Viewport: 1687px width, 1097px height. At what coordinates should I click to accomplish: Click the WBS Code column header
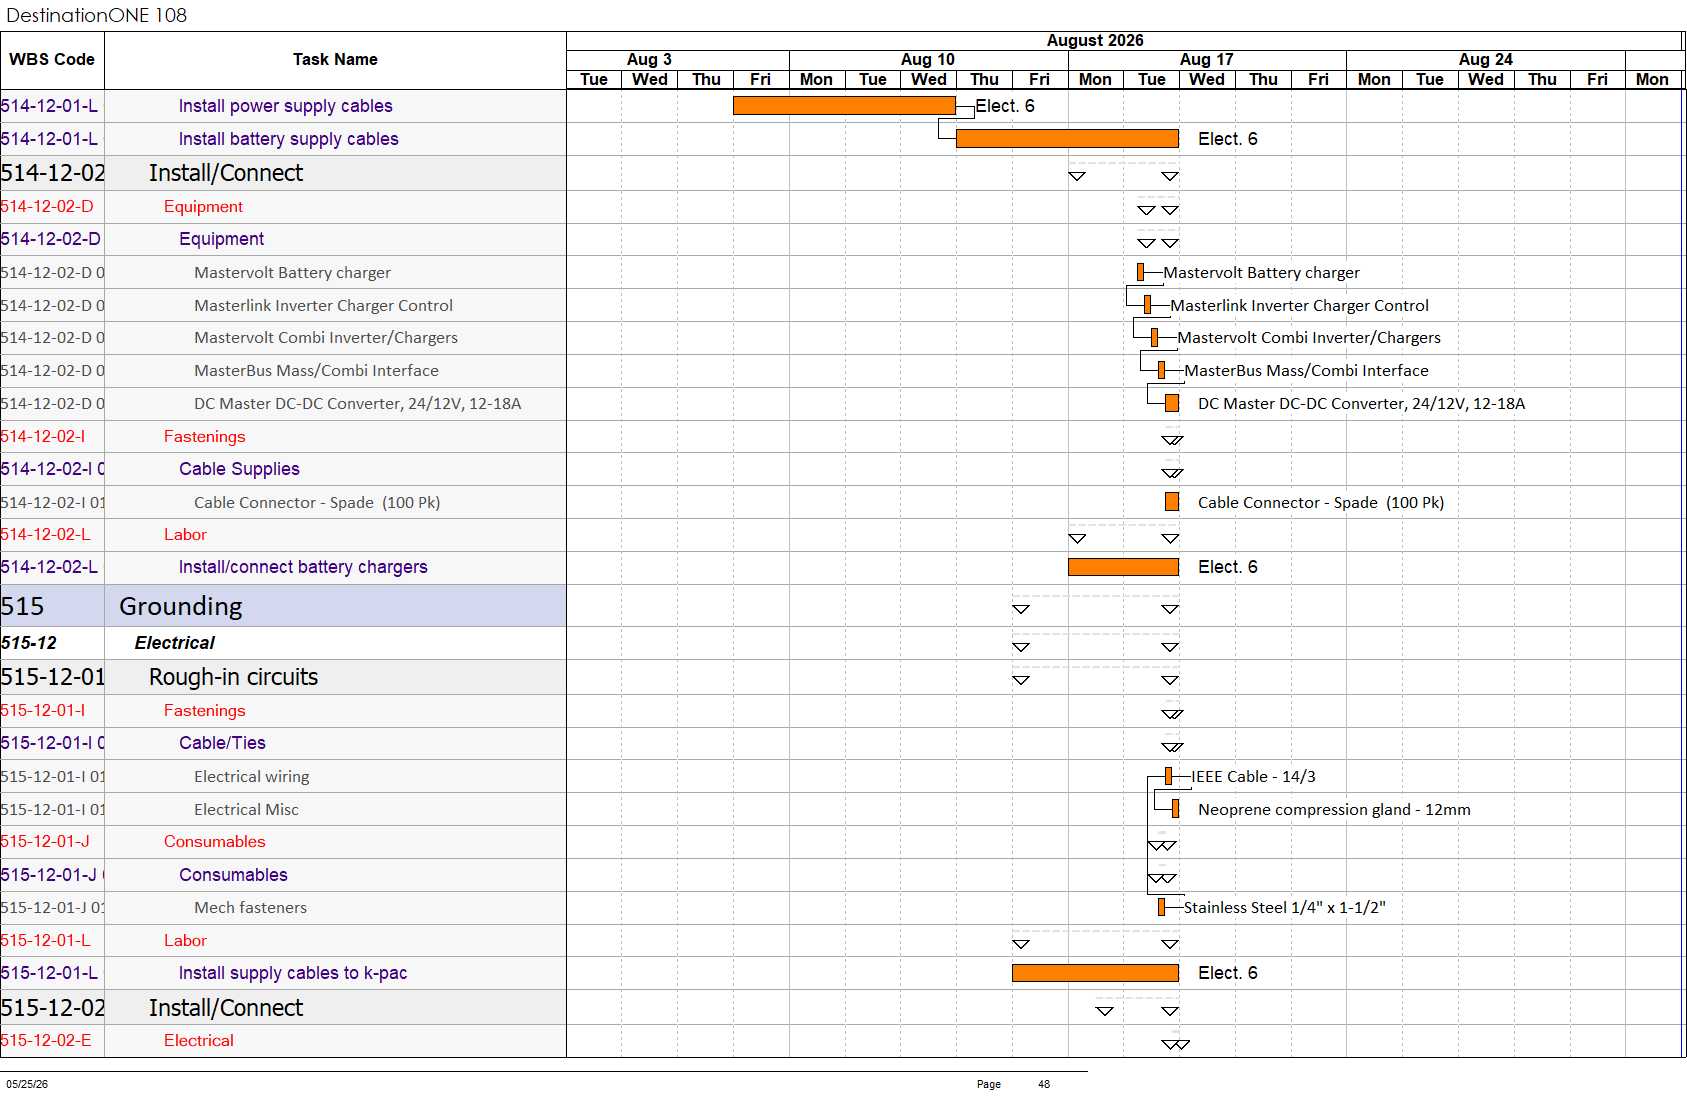[52, 60]
